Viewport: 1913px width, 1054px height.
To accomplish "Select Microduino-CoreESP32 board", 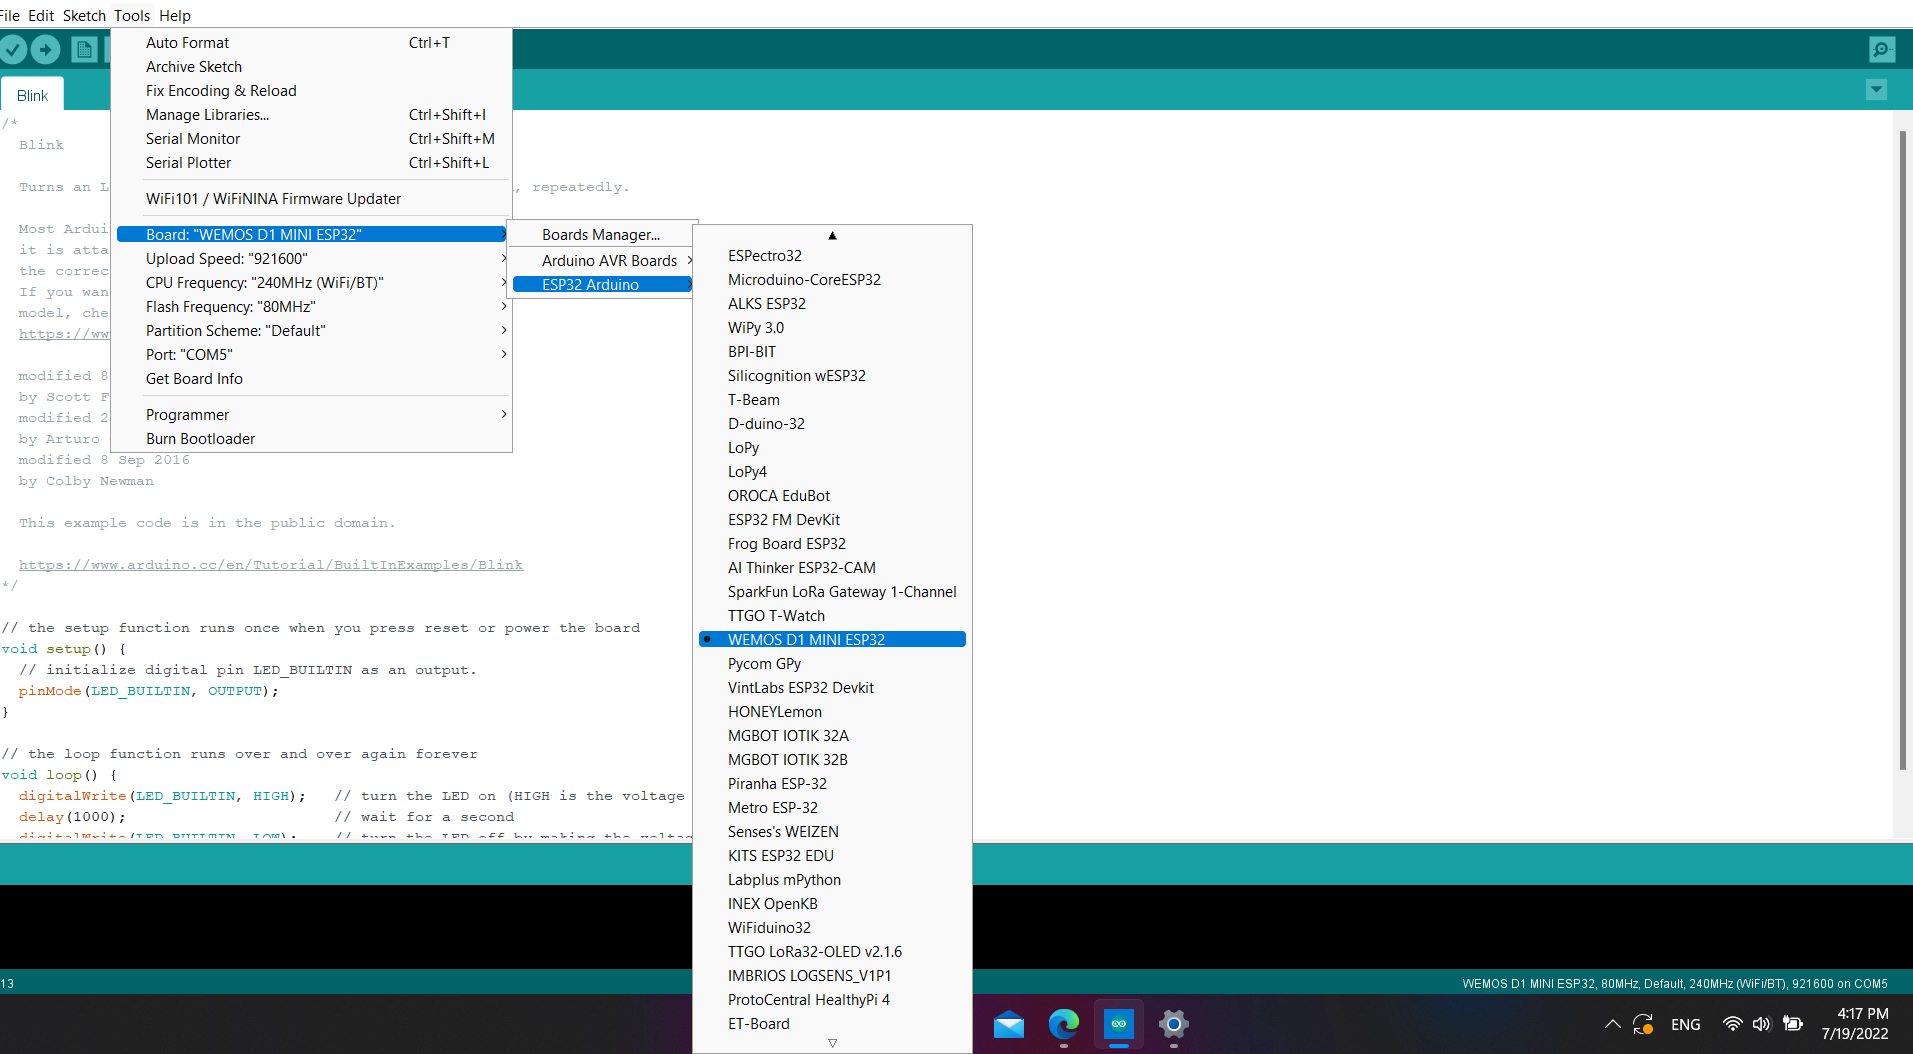I will tap(832, 280).
